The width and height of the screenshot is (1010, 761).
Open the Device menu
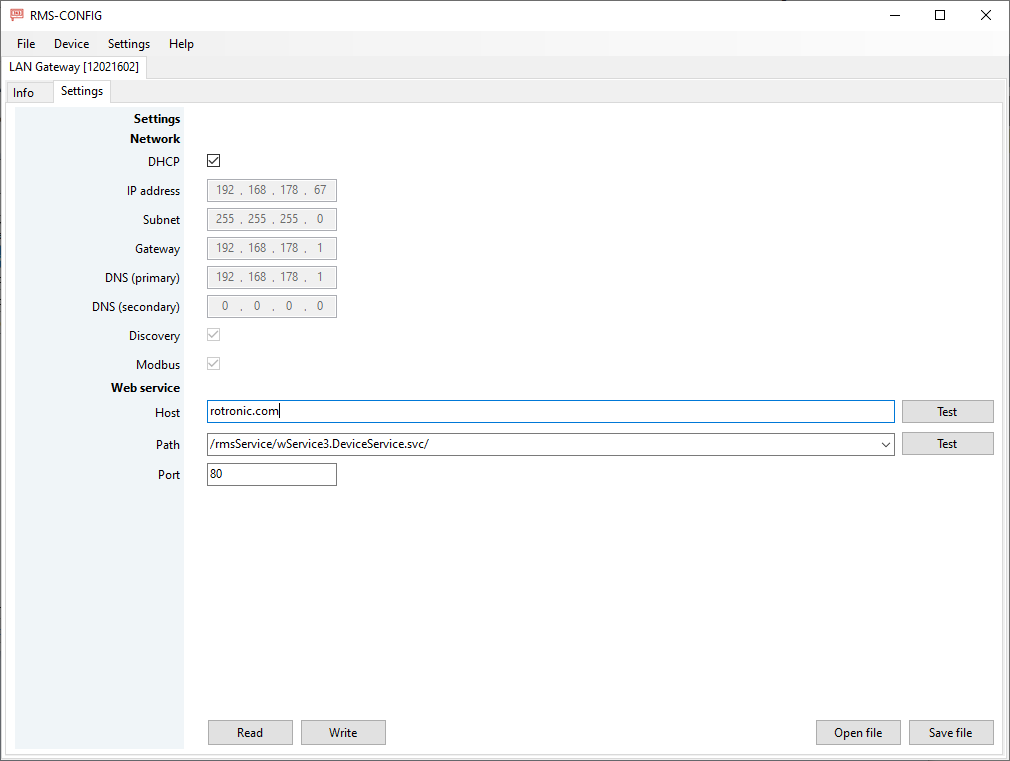click(x=71, y=44)
